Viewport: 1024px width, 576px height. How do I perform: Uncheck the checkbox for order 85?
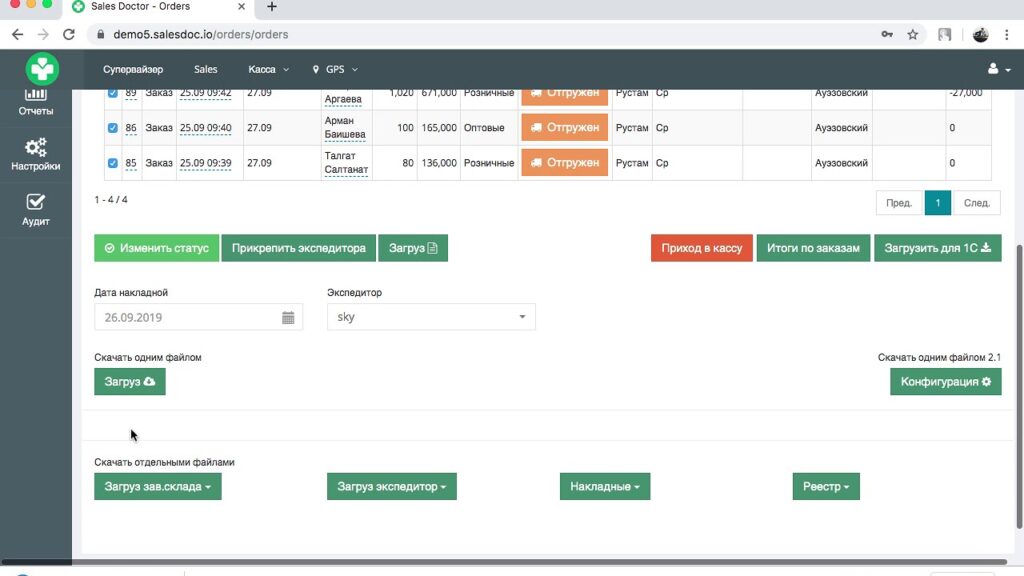[x=112, y=163]
